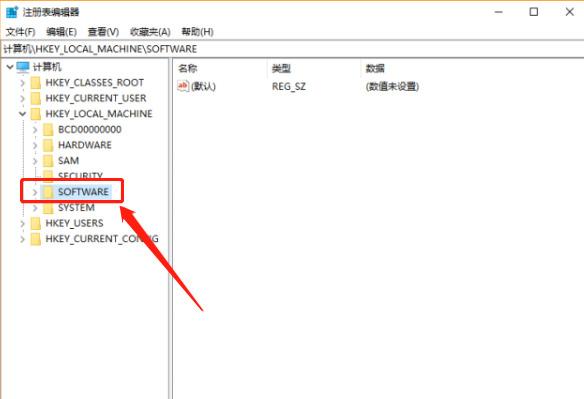This screenshot has width=584, height=399.
Task: Click SAM folder icon
Action: point(48,161)
